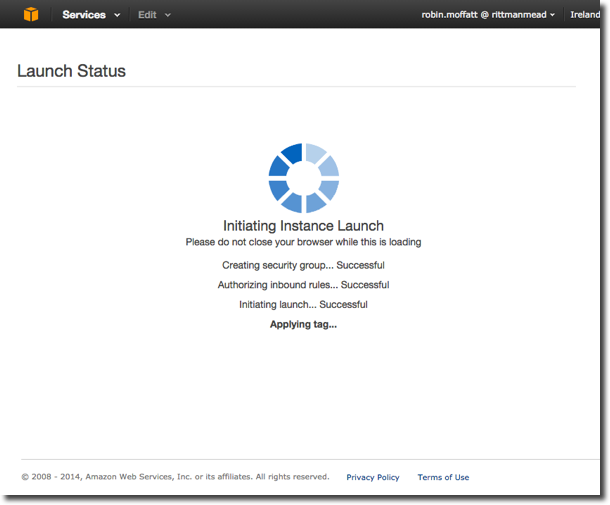Open the Terms of Use link

[x=443, y=477]
